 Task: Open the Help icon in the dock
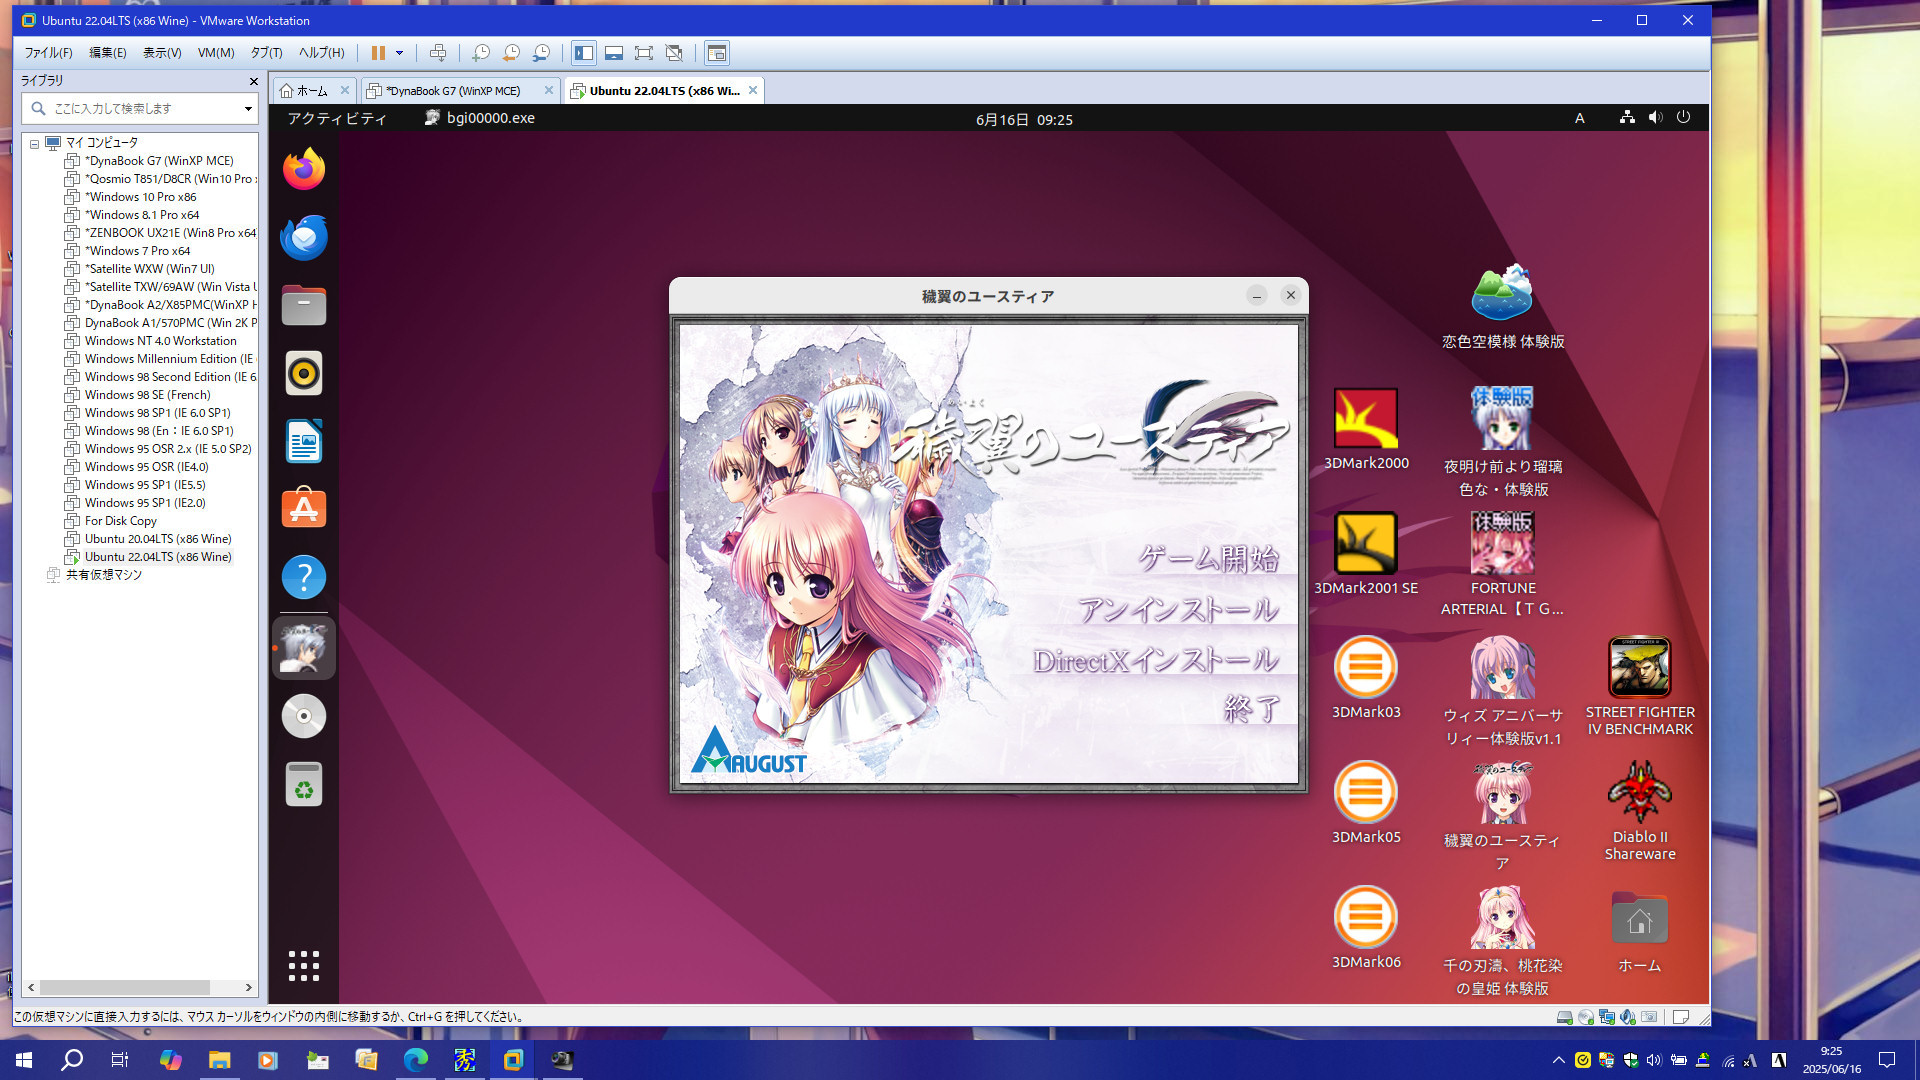(x=304, y=577)
